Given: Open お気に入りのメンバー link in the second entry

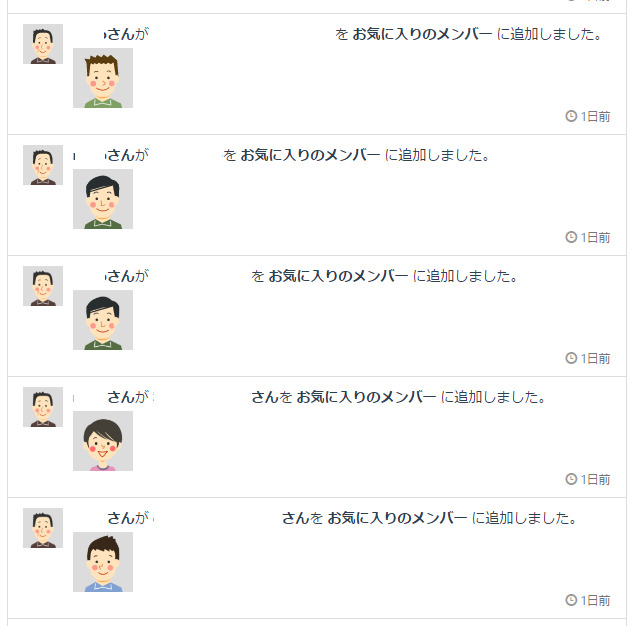Looking at the screenshot, I should (x=310, y=155).
